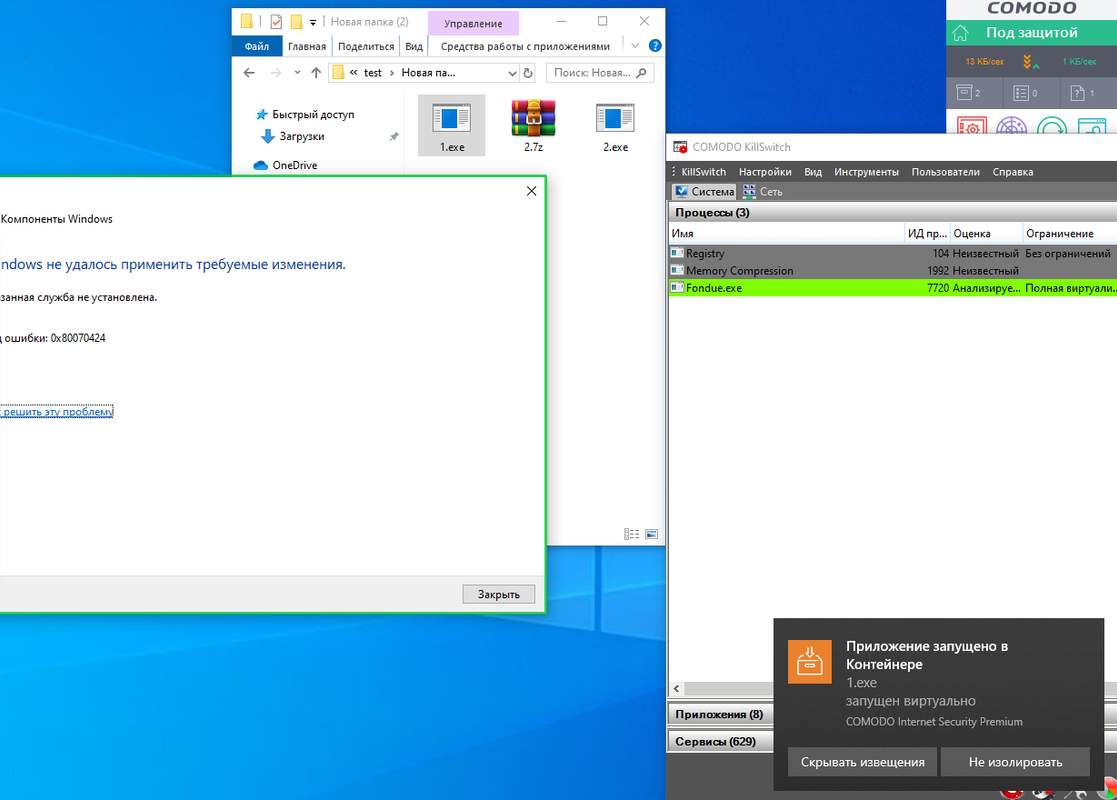
Task: Click the 'решить эту проблему' link
Action: tap(57, 411)
